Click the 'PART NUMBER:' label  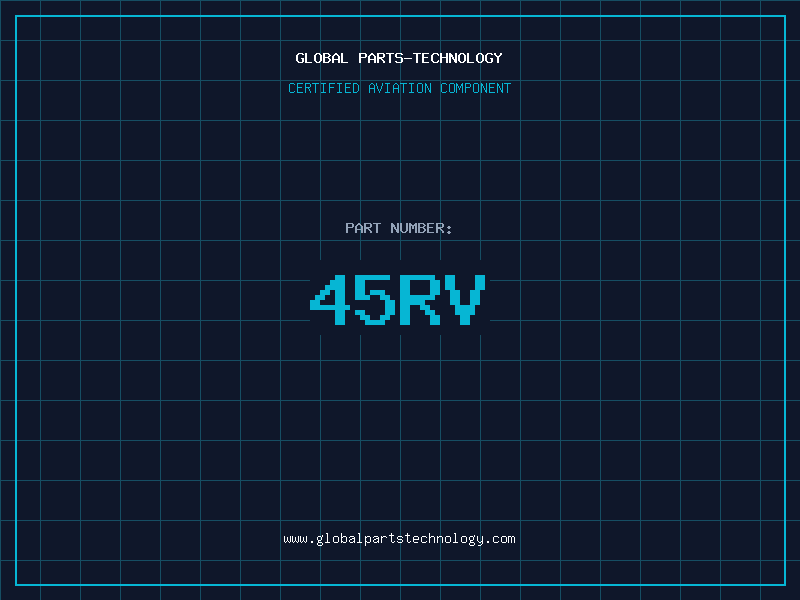[x=398, y=228]
